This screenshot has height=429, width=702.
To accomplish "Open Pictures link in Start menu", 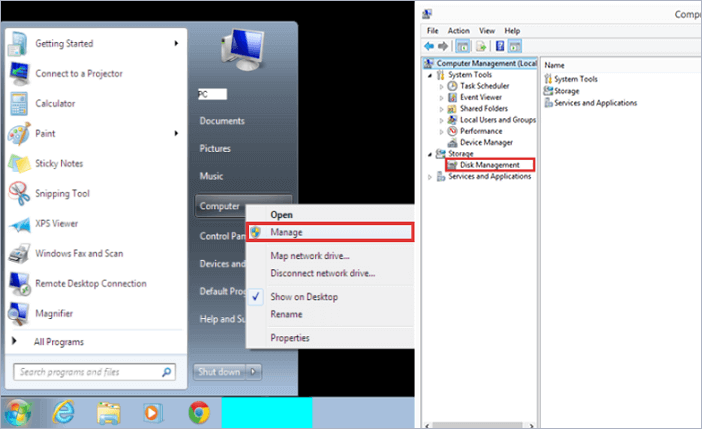I will pyautogui.click(x=215, y=149).
